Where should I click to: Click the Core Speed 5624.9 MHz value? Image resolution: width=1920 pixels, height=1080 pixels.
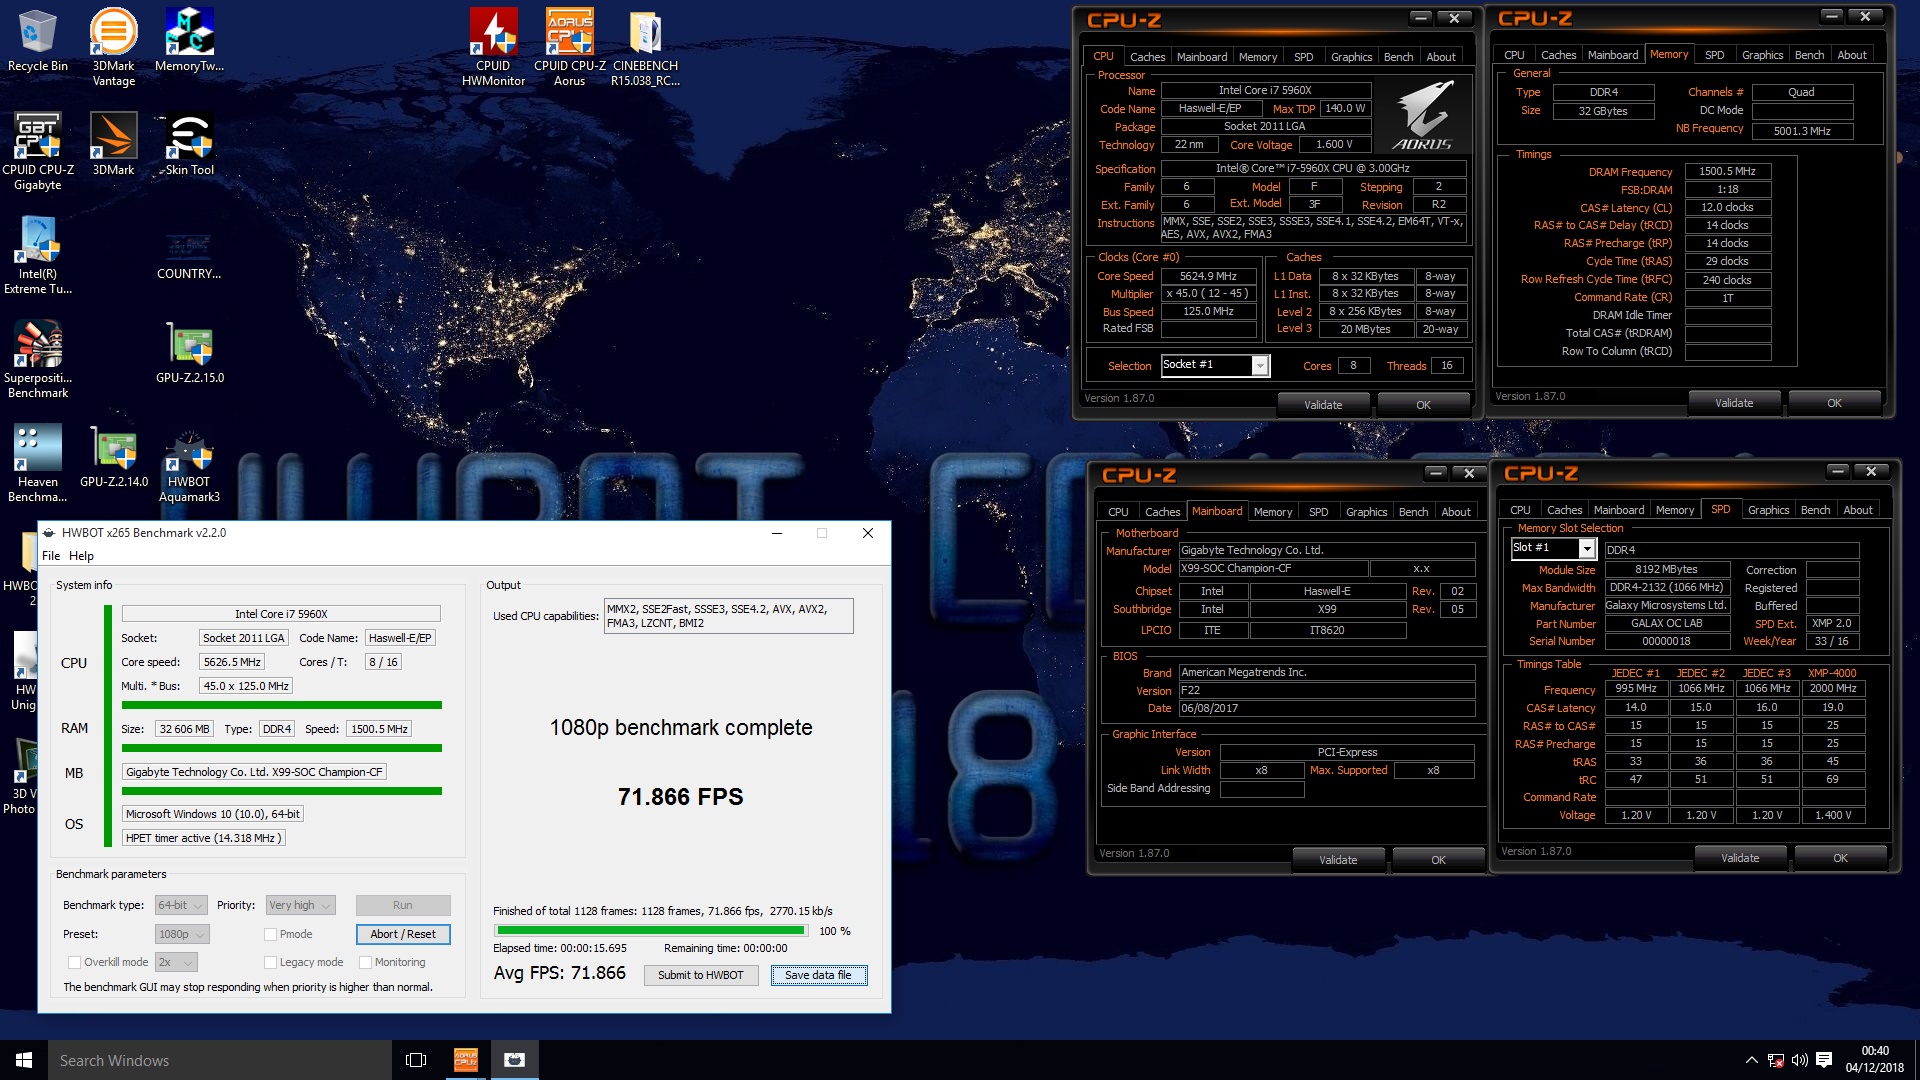1208,276
